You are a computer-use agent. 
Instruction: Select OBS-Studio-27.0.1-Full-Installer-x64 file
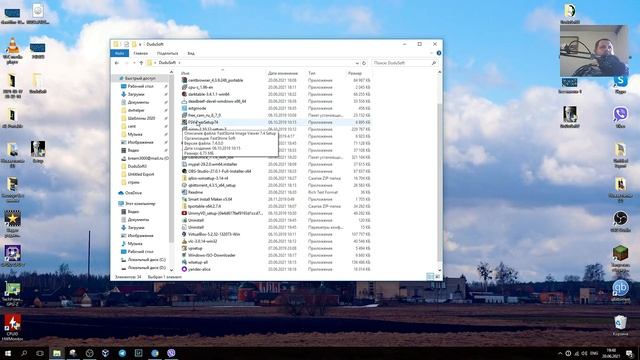point(220,171)
